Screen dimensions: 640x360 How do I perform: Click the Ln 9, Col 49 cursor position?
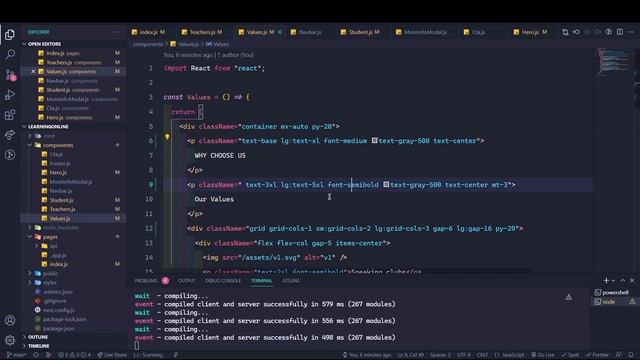point(411,355)
